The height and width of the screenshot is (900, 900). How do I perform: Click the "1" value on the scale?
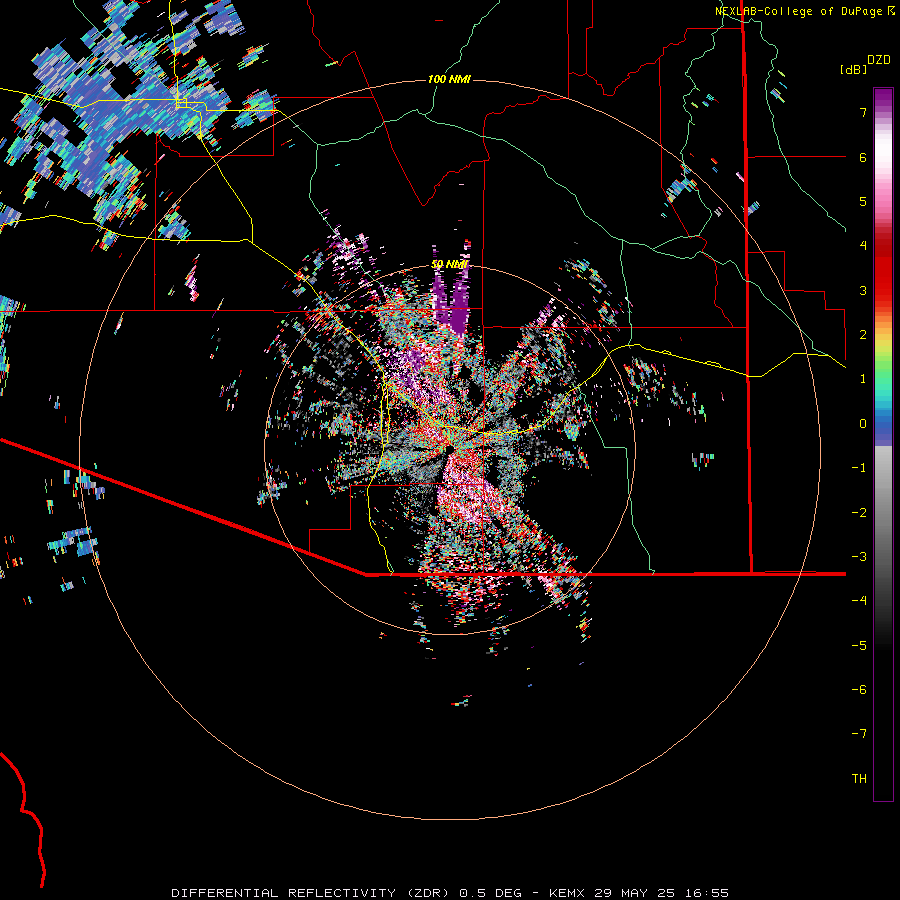(863, 379)
